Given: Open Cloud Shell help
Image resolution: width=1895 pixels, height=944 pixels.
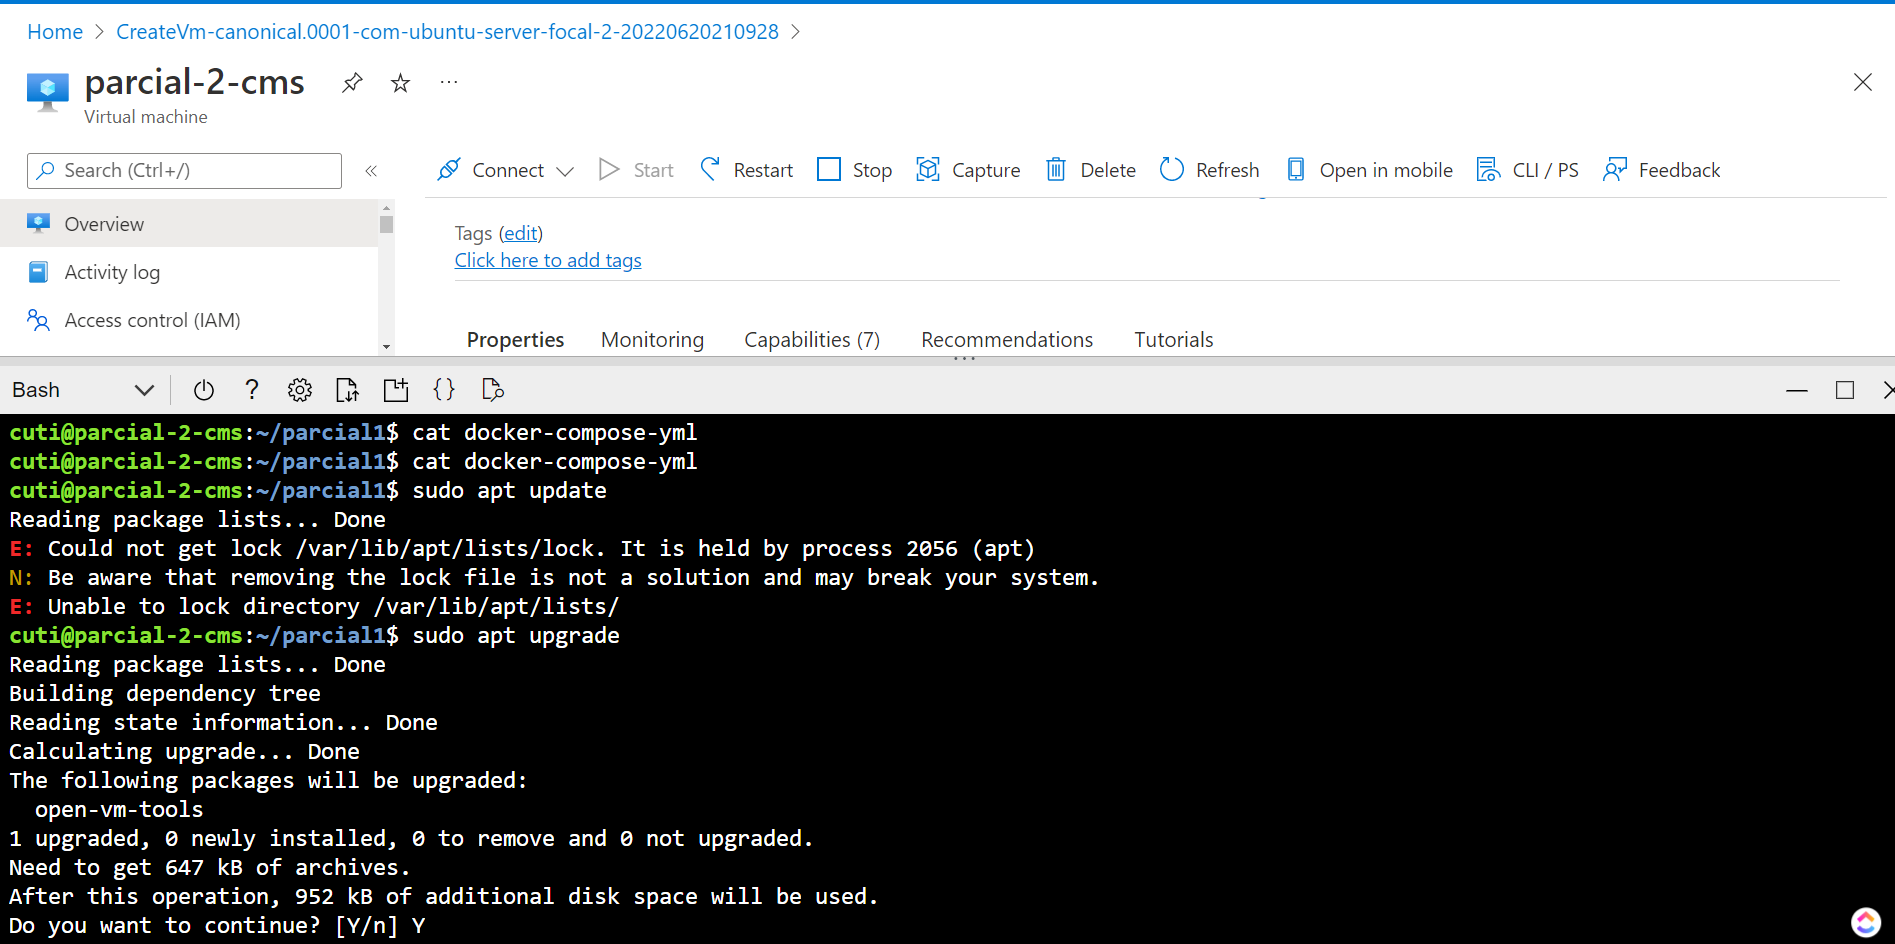Looking at the screenshot, I should pyautogui.click(x=252, y=390).
